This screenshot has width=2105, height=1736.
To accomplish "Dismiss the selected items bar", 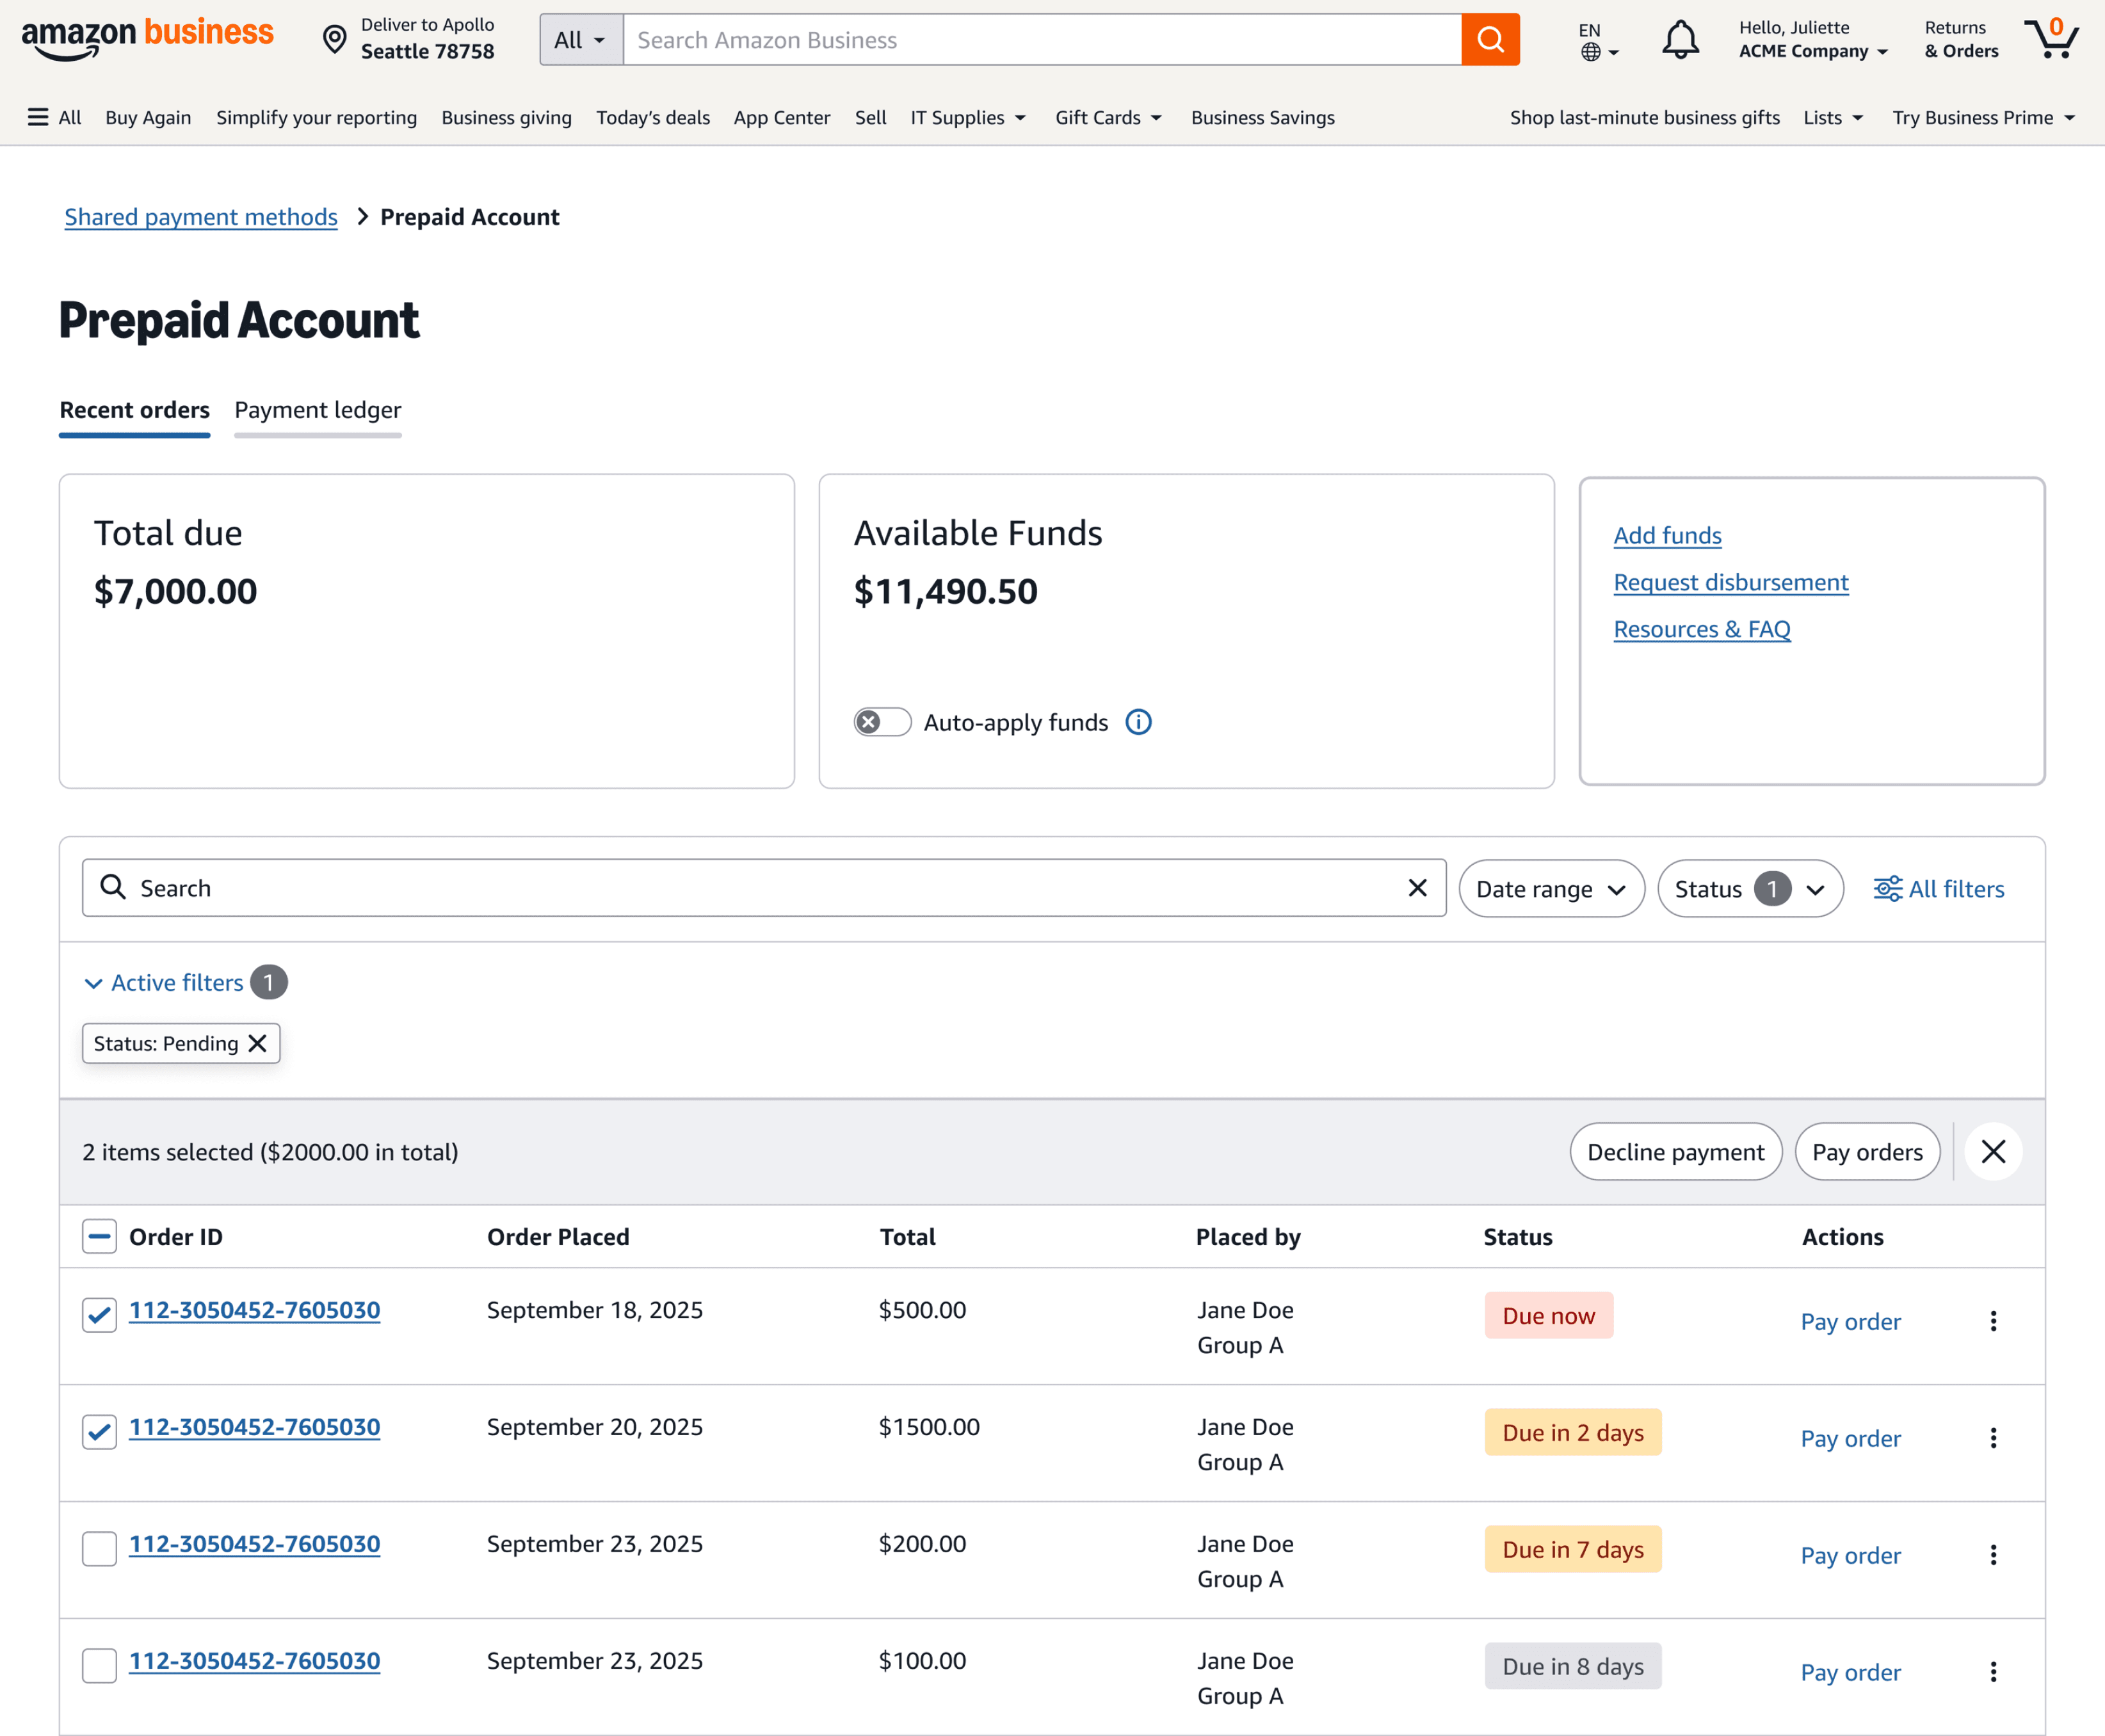I will coord(1993,1152).
